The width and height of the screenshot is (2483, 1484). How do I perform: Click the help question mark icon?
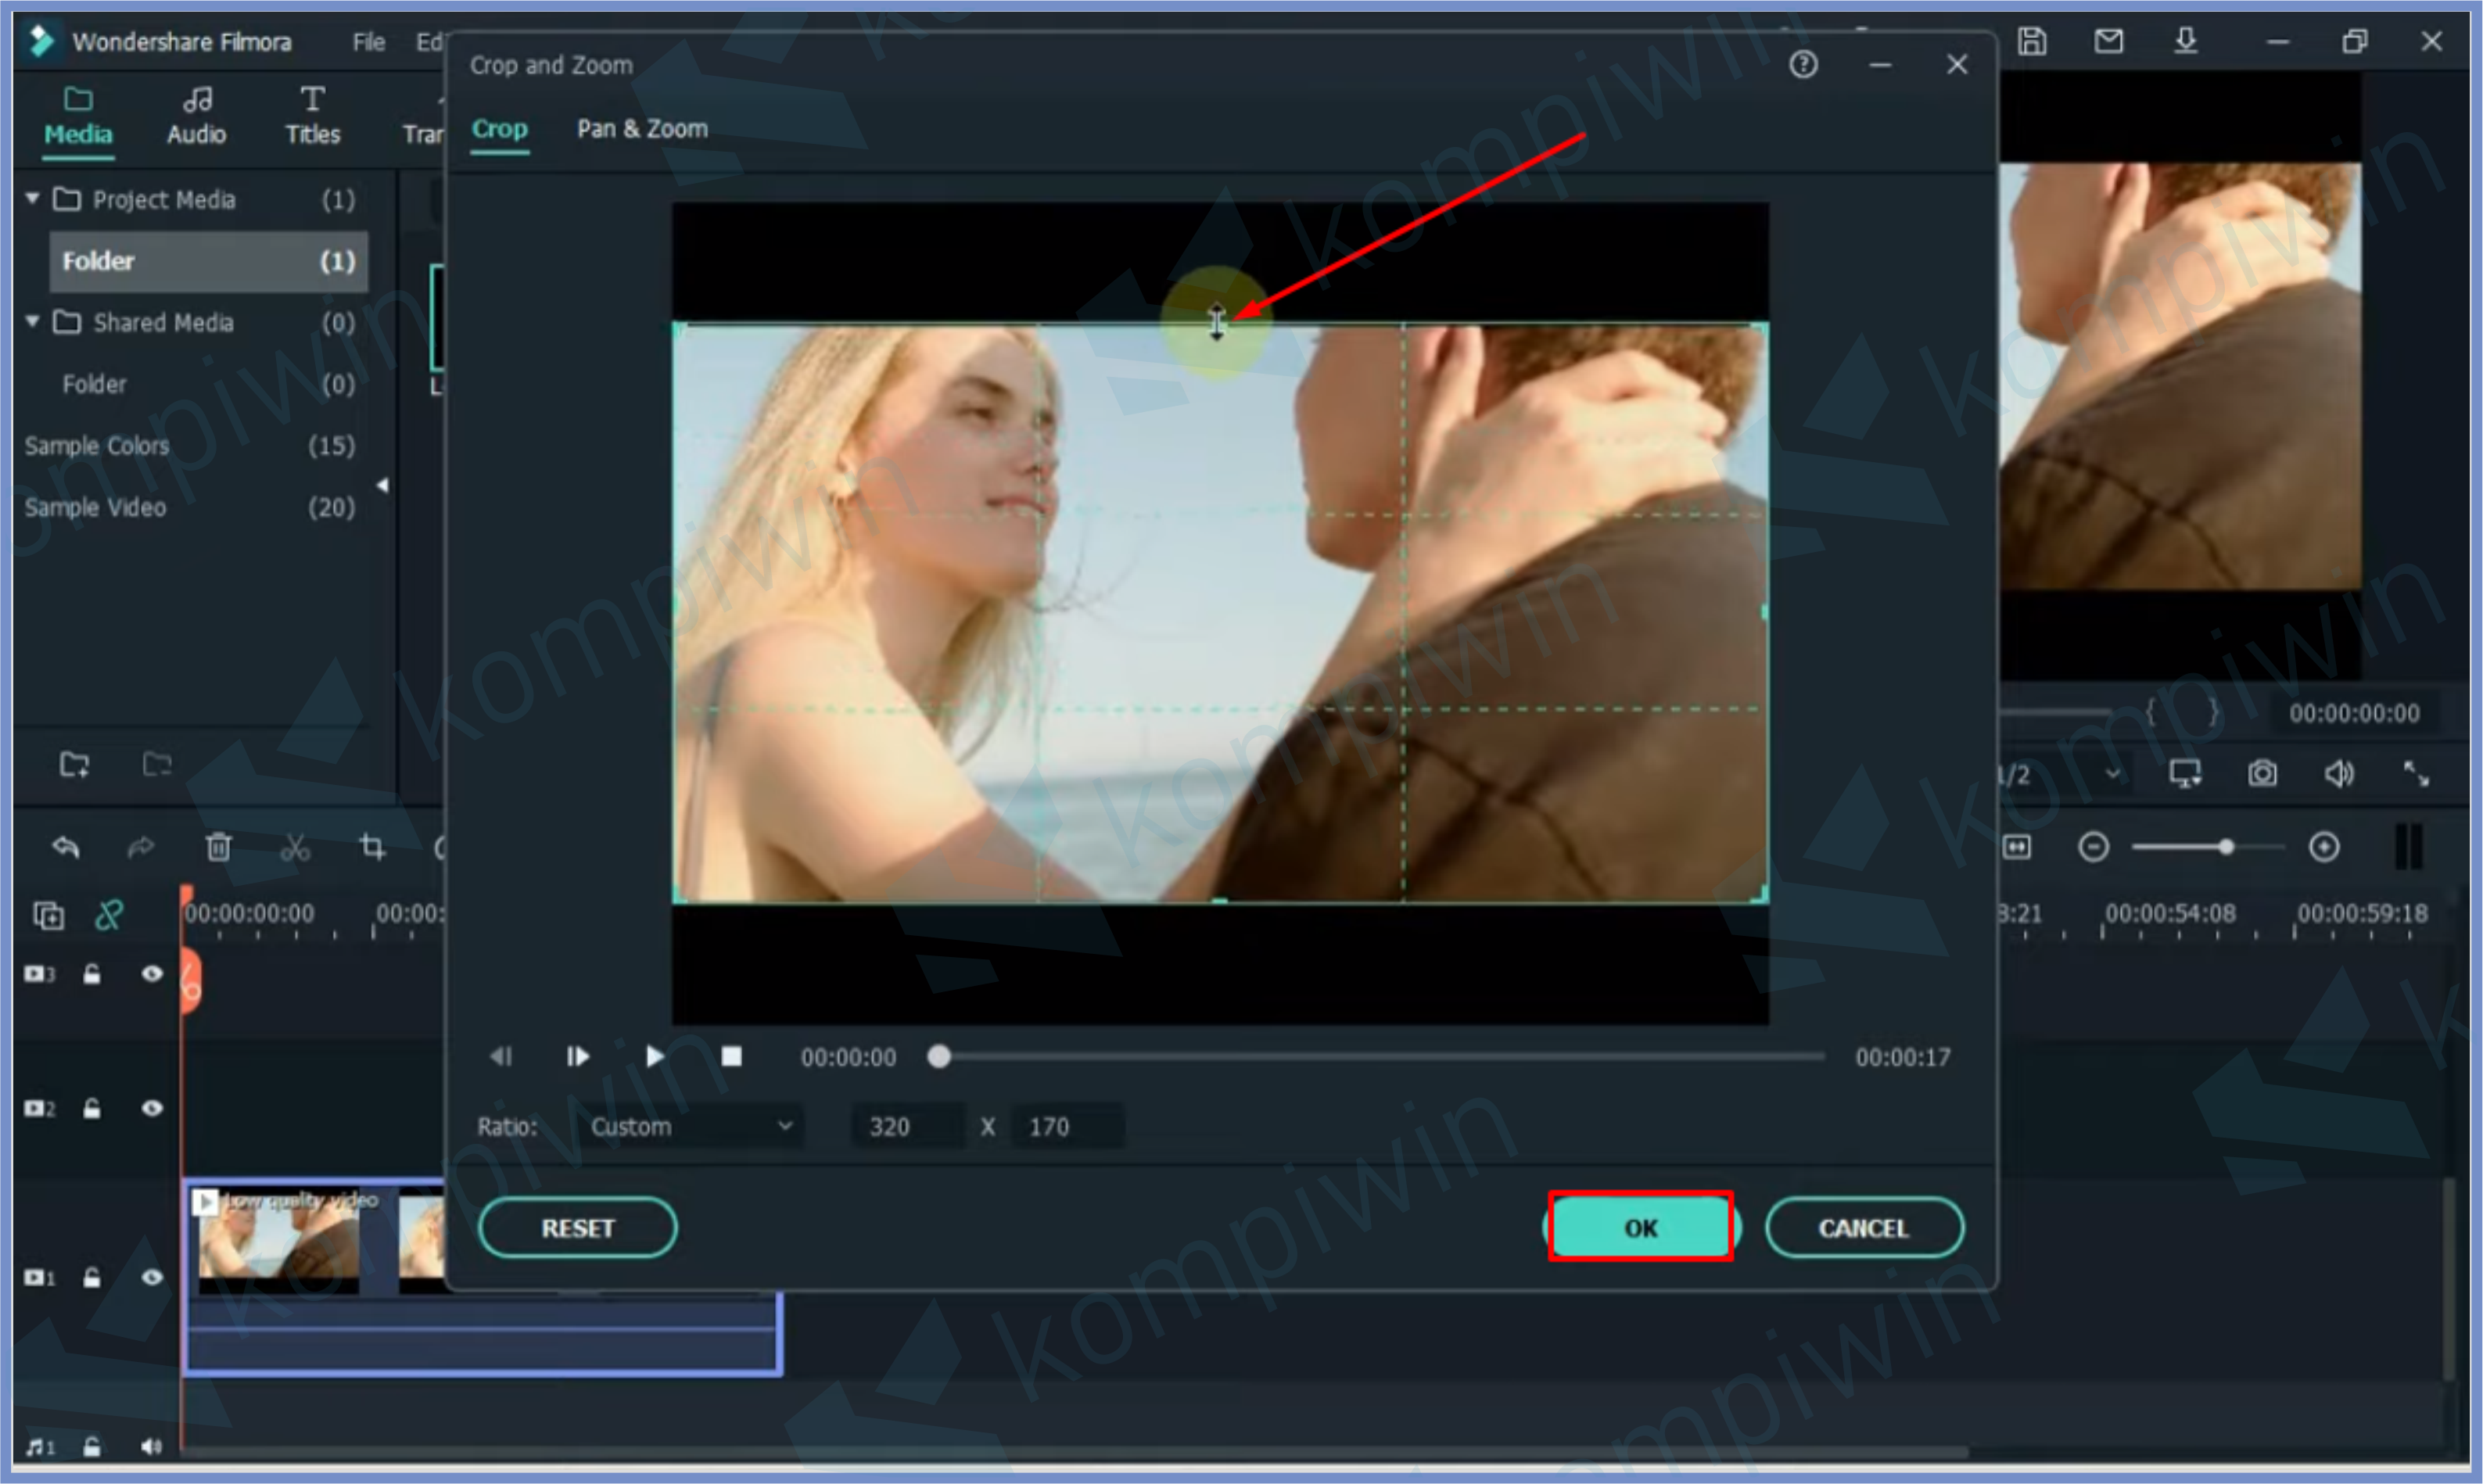1803,65
